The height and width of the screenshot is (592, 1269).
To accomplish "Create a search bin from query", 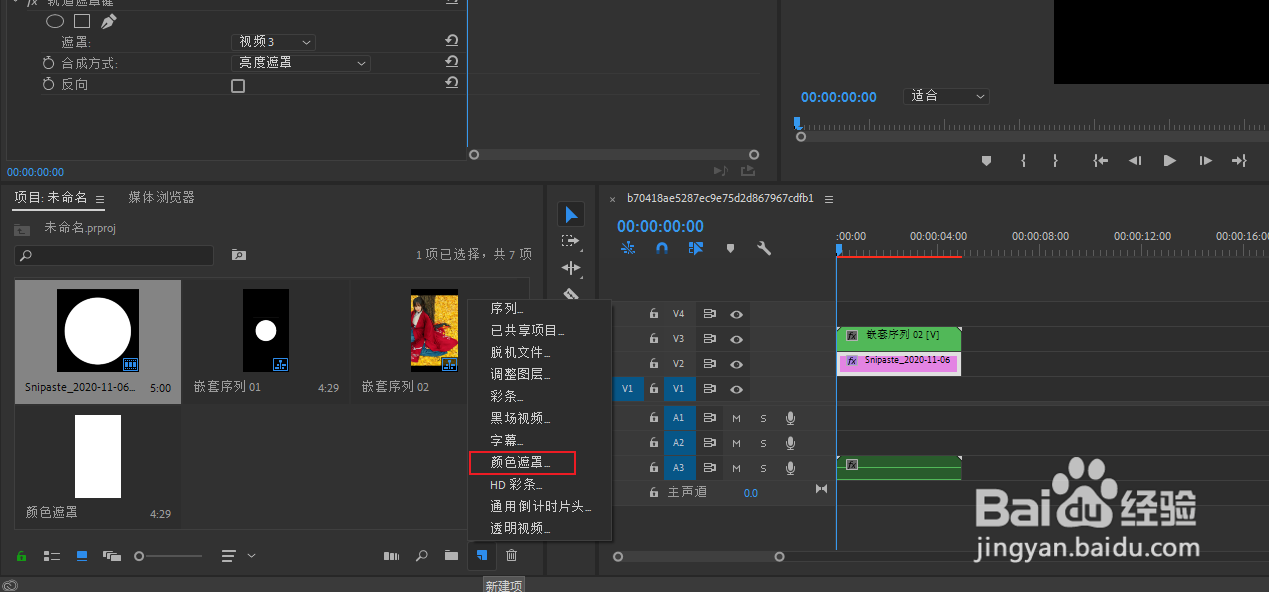I will (x=238, y=255).
